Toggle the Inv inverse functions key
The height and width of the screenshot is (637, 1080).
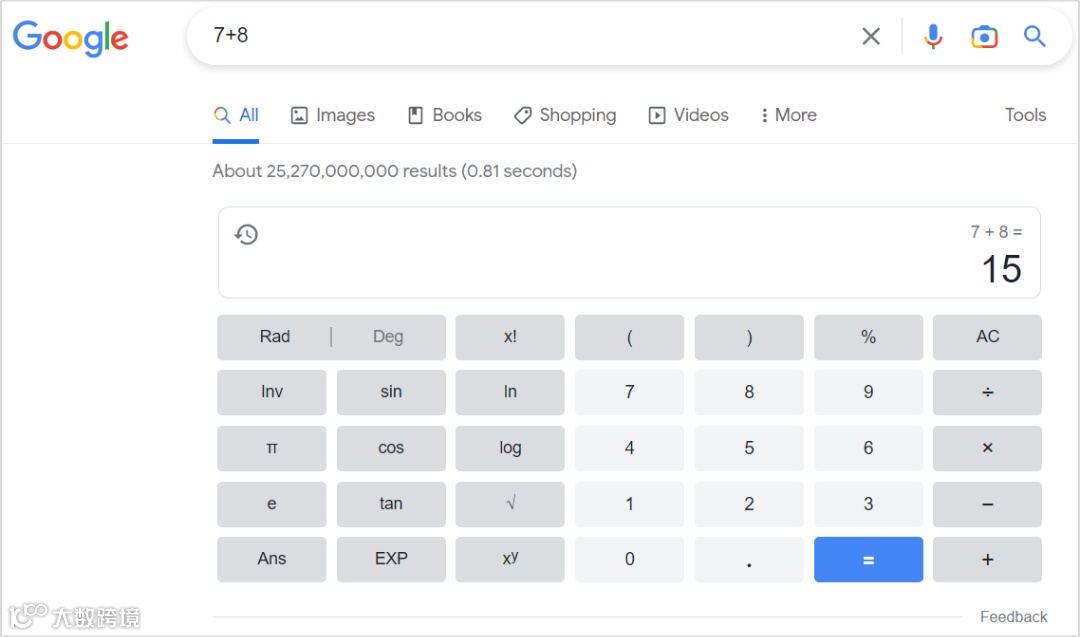[x=272, y=392]
